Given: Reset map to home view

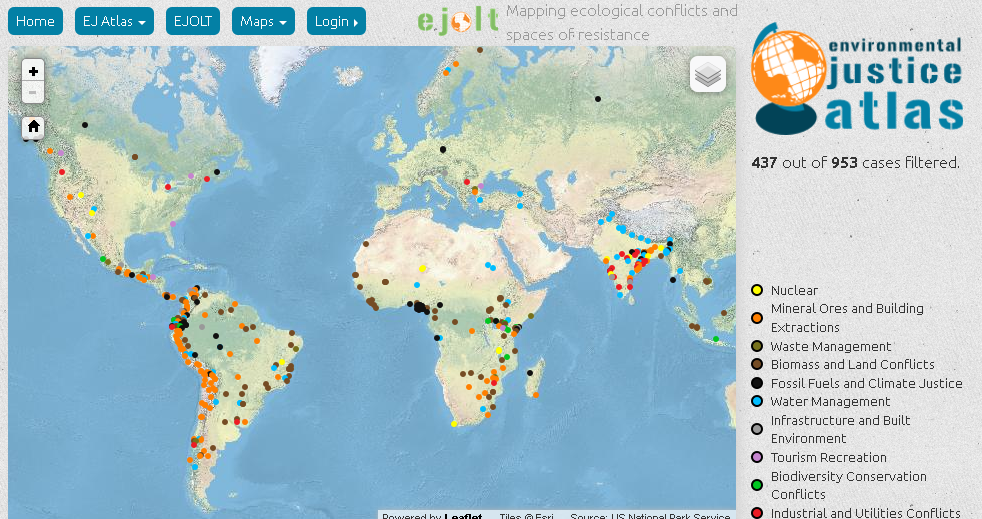Looking at the screenshot, I should pyautogui.click(x=33, y=127).
